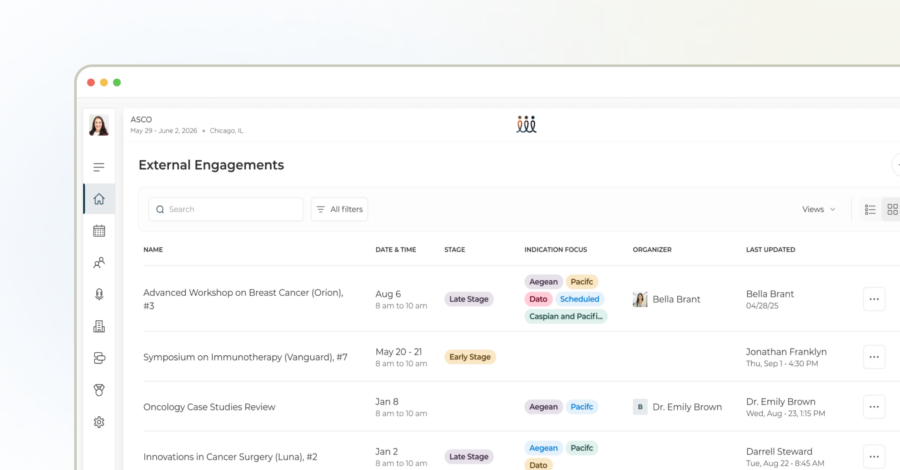Click Darrell Steward last updated cell
Viewport: 900px width, 470px height.
tap(785, 457)
